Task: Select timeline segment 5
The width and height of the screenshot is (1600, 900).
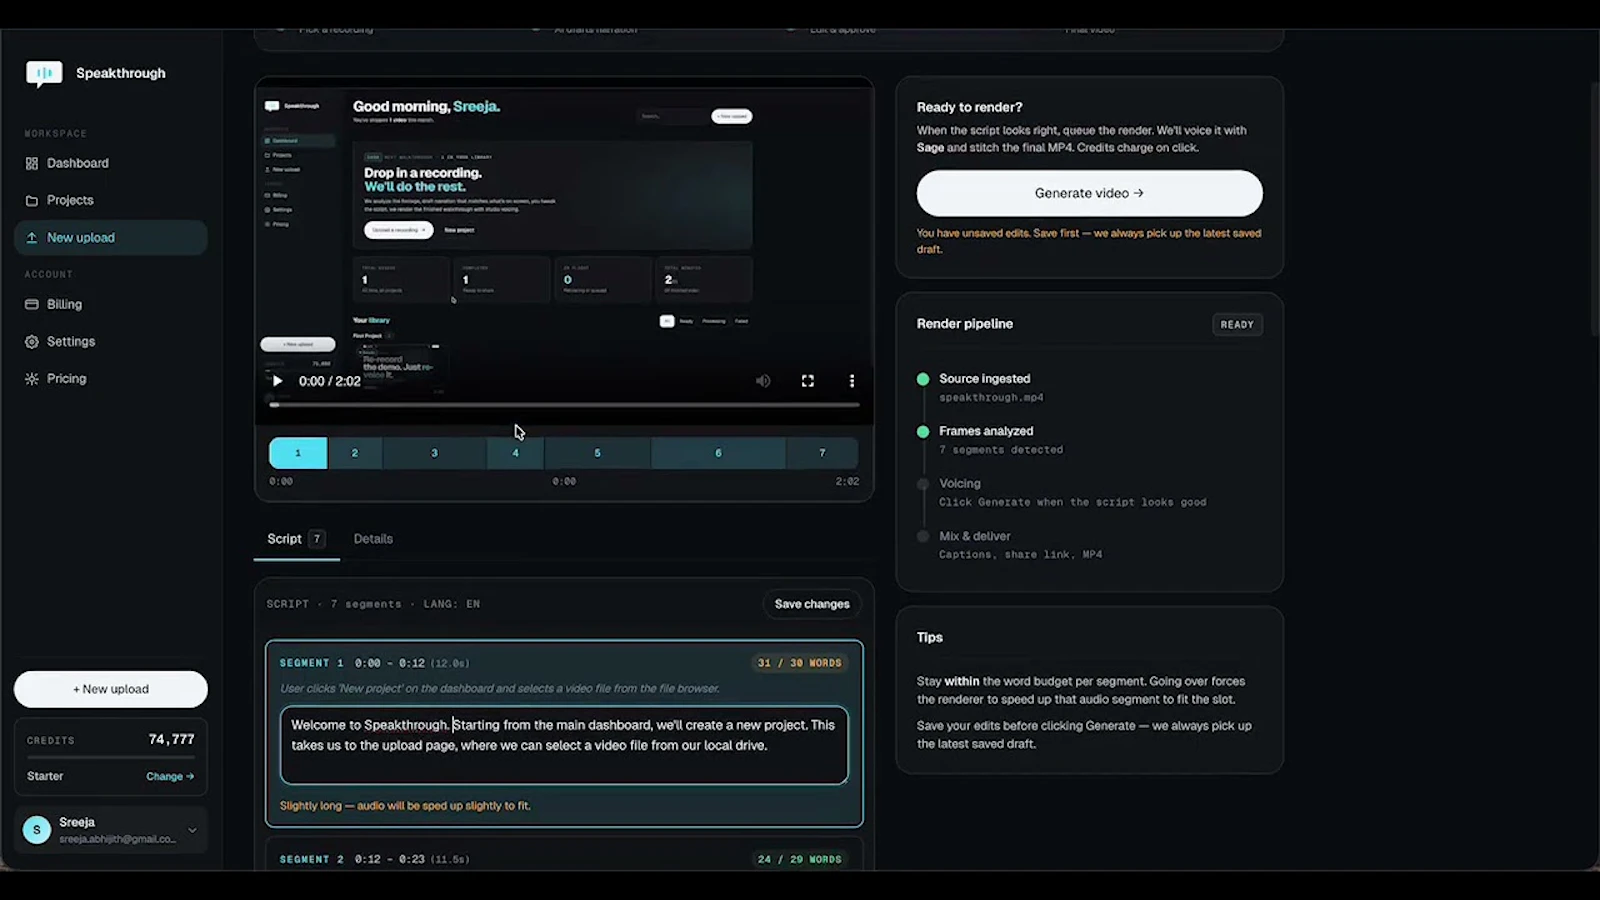Action: point(598,453)
